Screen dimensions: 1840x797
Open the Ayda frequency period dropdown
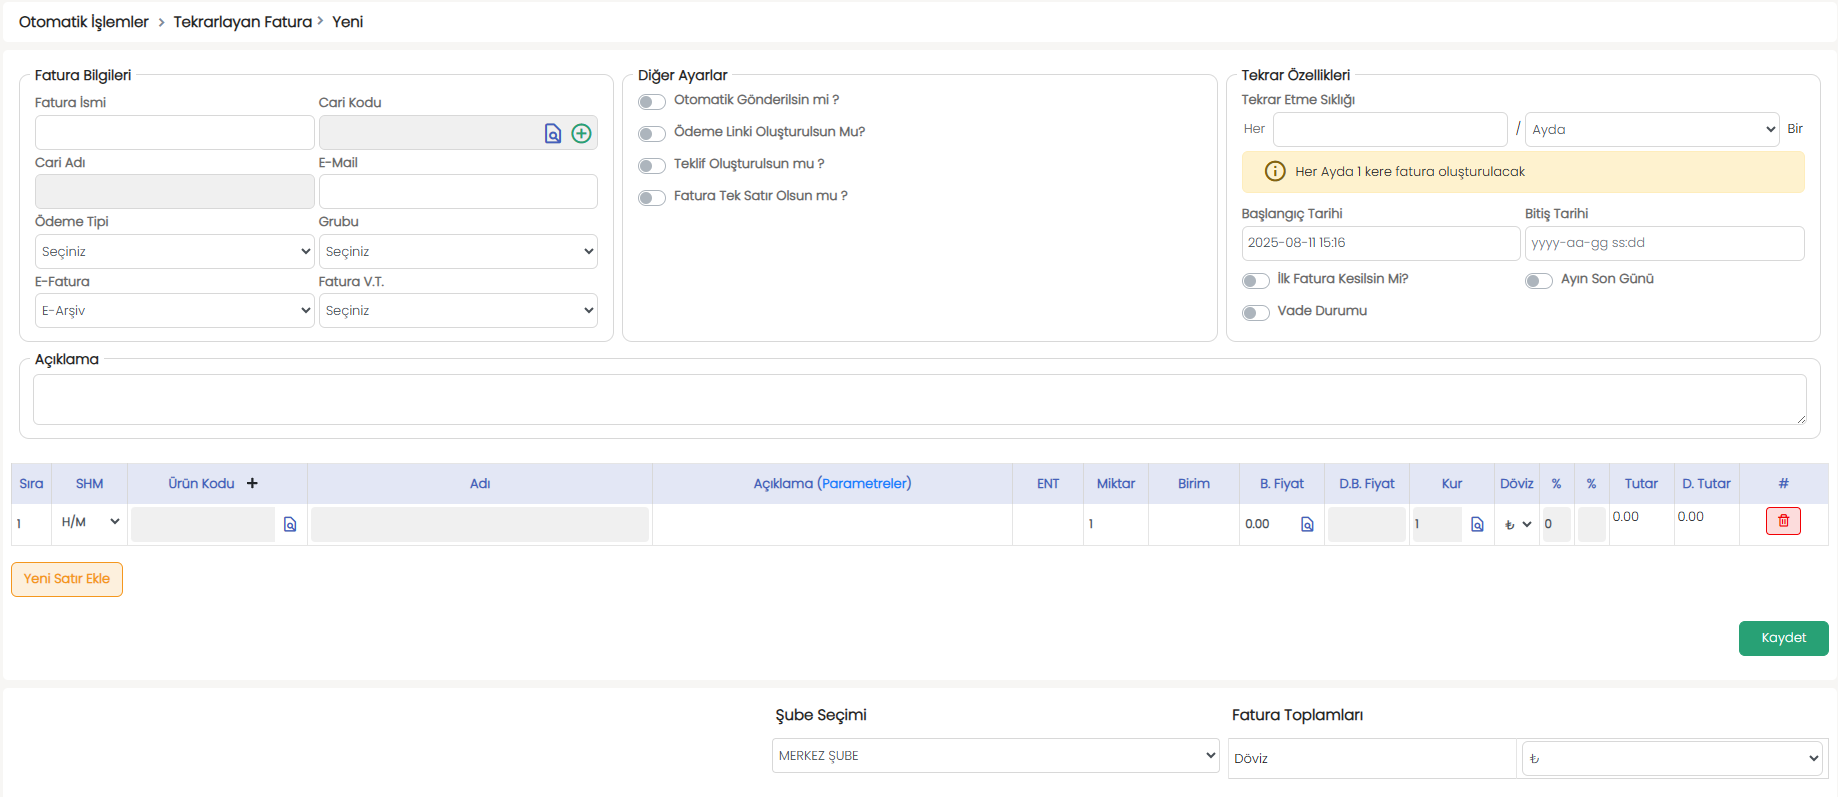pos(1651,130)
